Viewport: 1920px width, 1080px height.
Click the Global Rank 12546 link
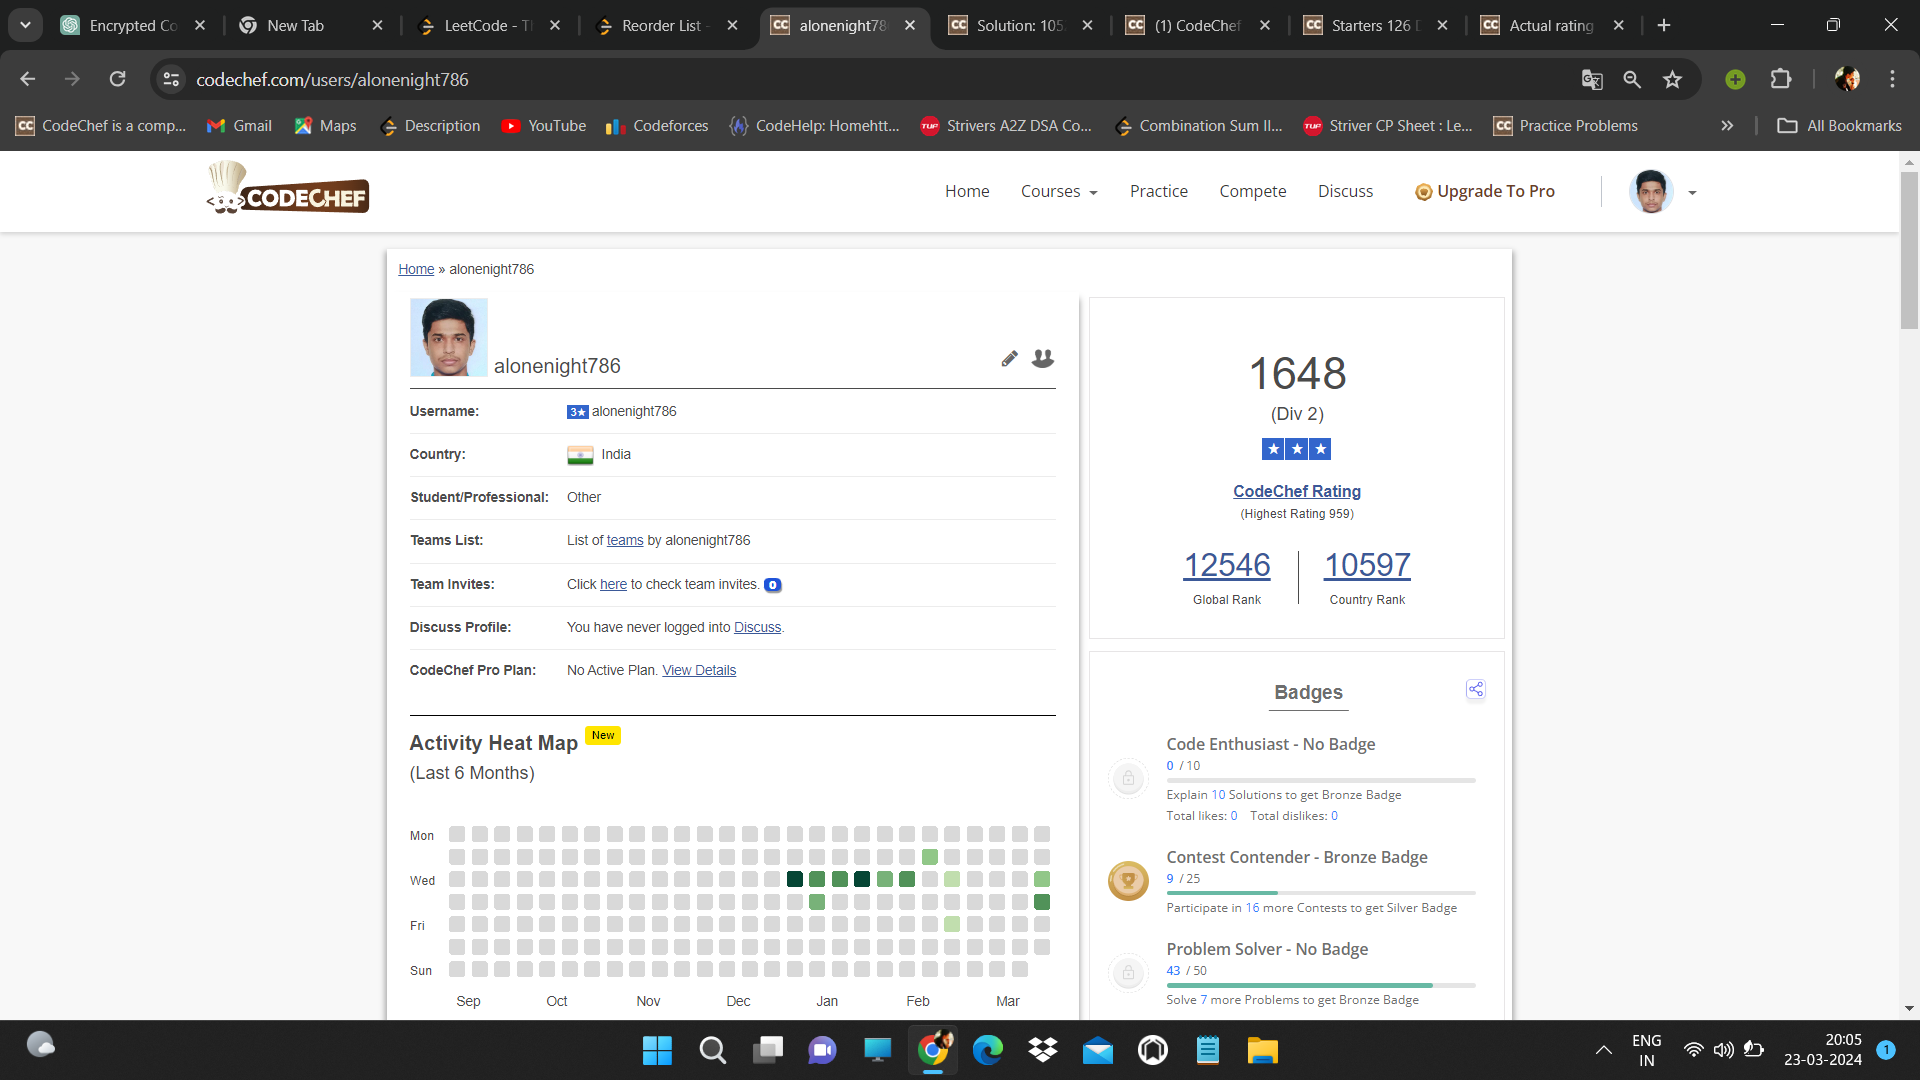(1226, 565)
